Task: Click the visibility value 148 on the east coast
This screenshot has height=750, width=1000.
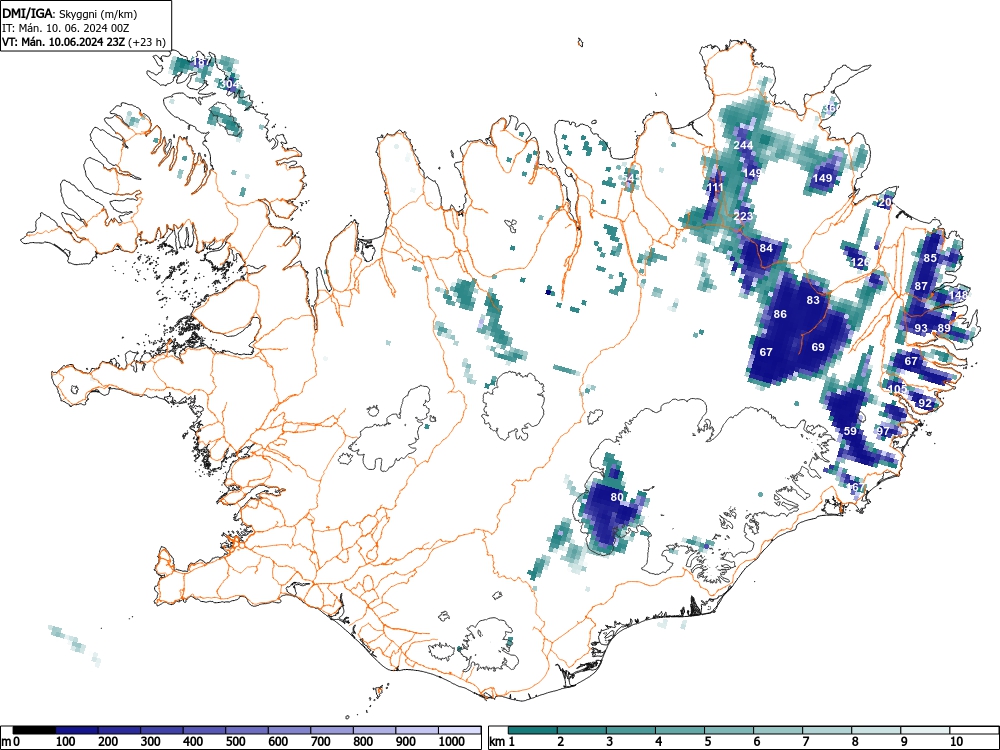Action: pos(959,295)
